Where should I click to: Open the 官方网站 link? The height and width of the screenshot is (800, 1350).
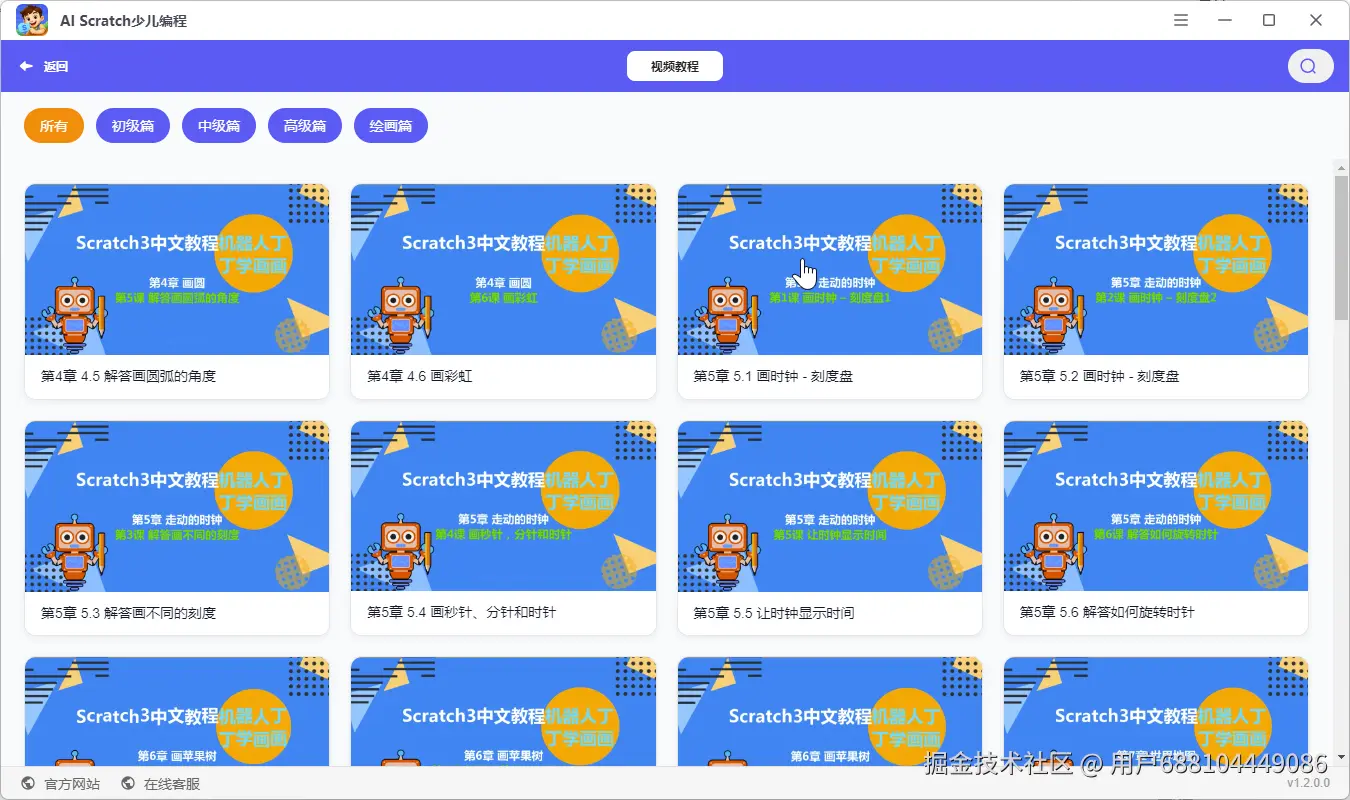pos(72,784)
